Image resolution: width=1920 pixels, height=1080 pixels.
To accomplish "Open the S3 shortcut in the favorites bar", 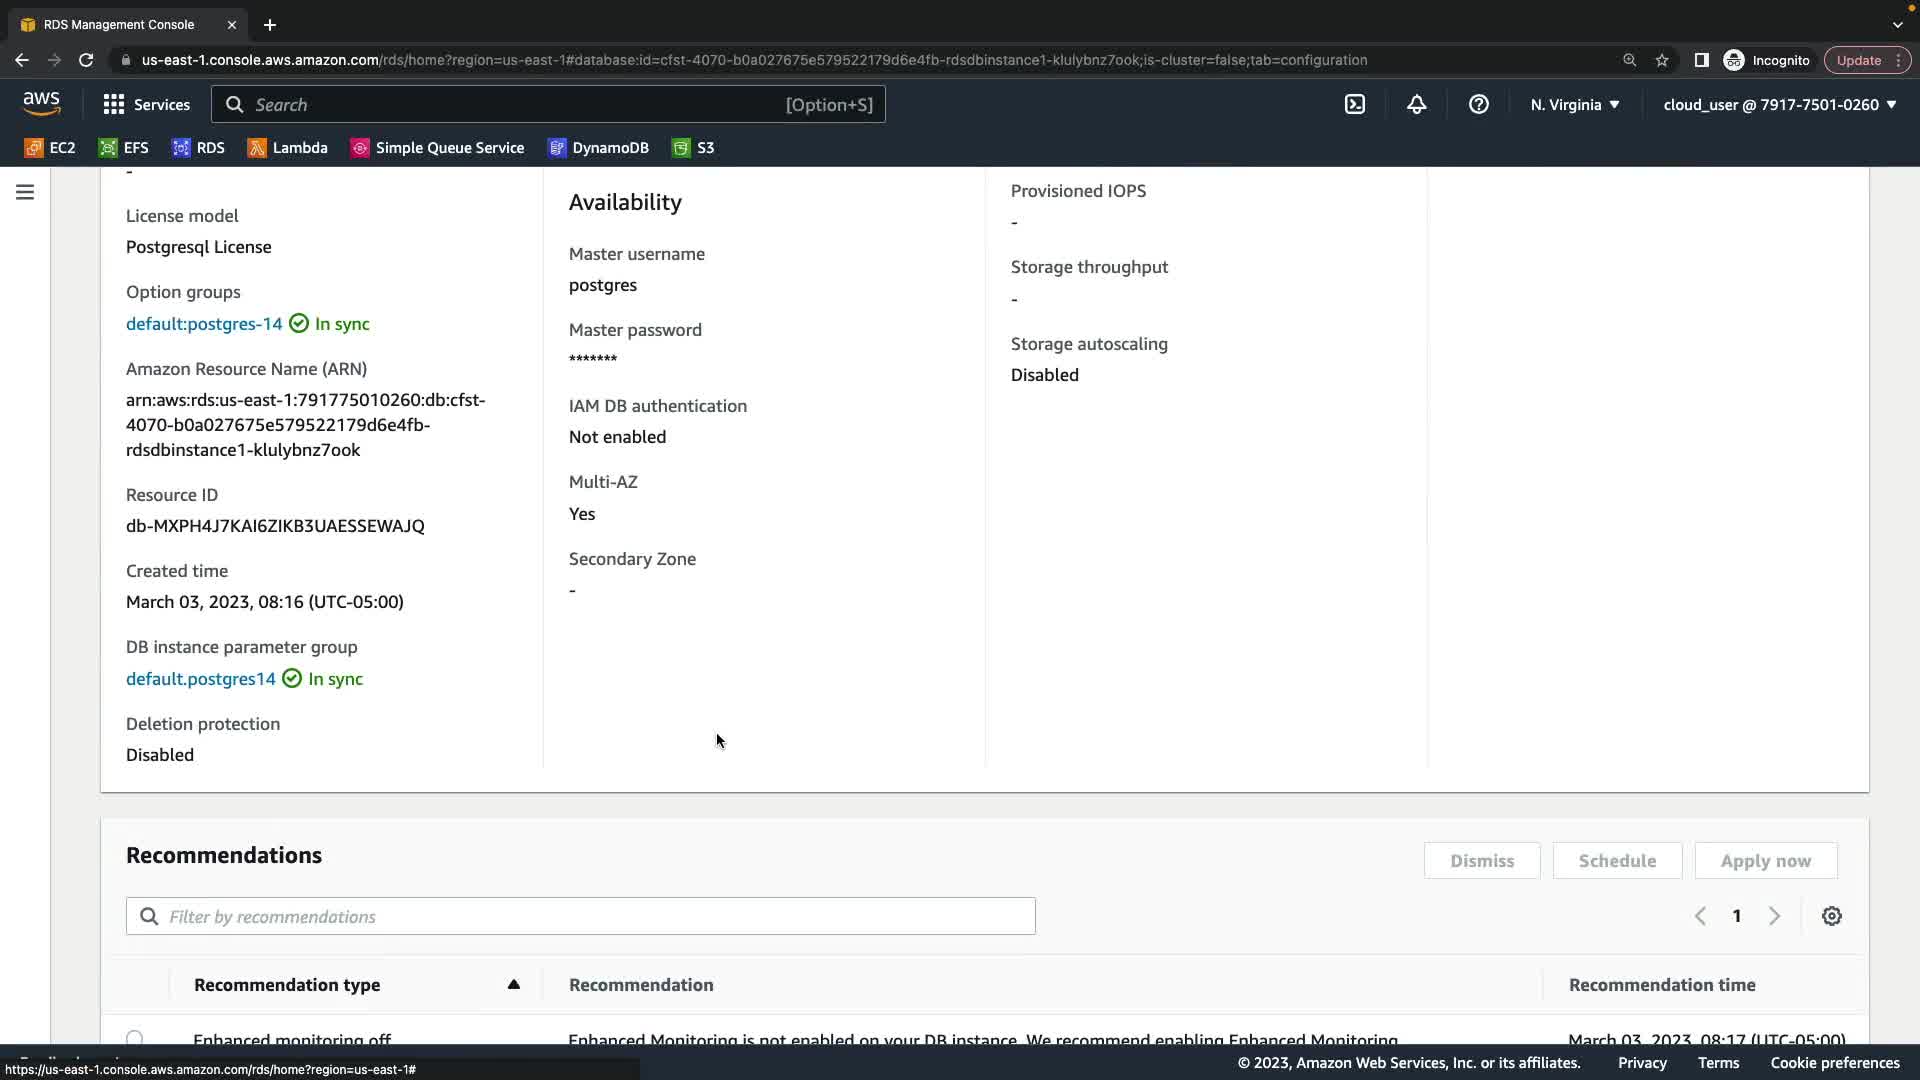I will (x=693, y=147).
